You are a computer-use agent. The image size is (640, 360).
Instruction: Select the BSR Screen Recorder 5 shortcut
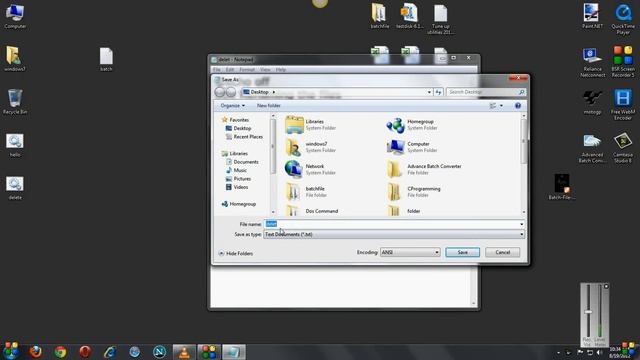tap(623, 61)
